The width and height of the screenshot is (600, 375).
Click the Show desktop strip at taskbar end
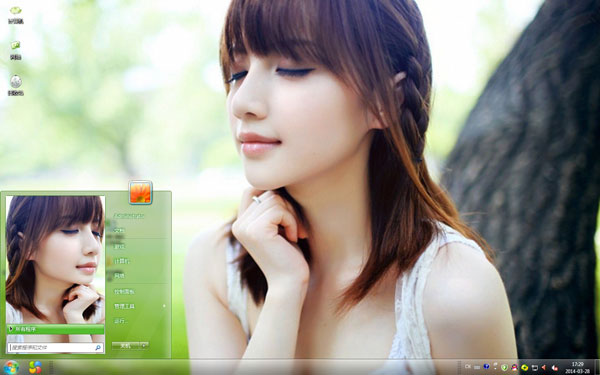[597, 367]
